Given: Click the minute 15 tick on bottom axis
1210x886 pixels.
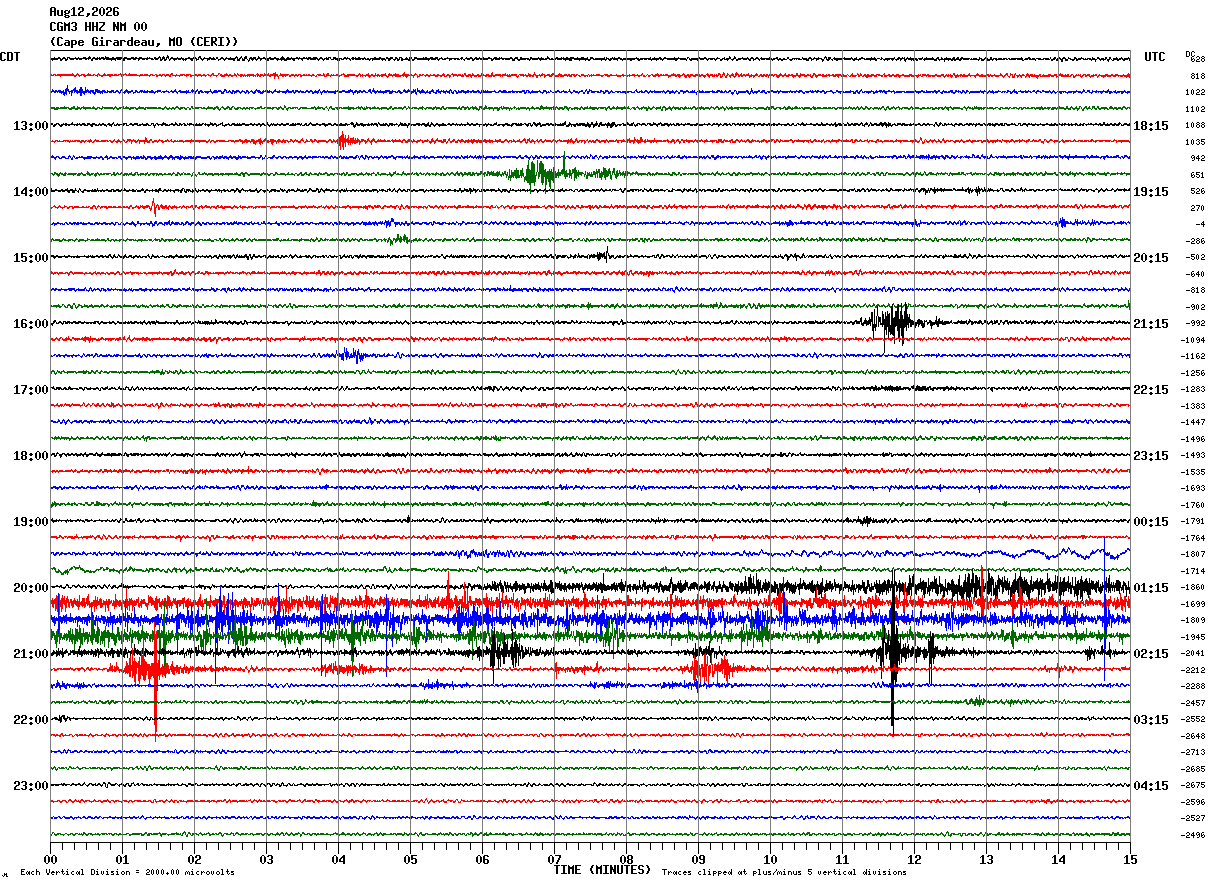Looking at the screenshot, I should (x=1130, y=859).
